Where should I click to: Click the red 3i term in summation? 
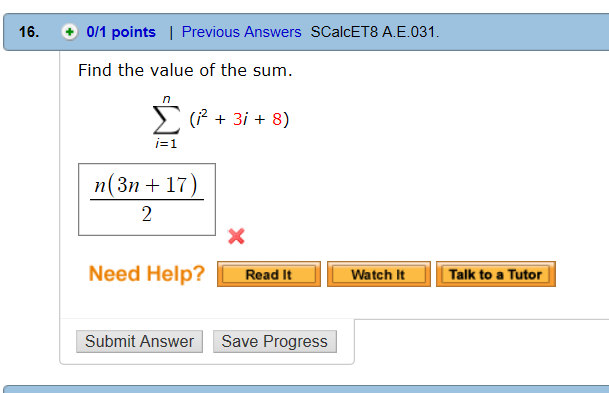[x=240, y=119]
